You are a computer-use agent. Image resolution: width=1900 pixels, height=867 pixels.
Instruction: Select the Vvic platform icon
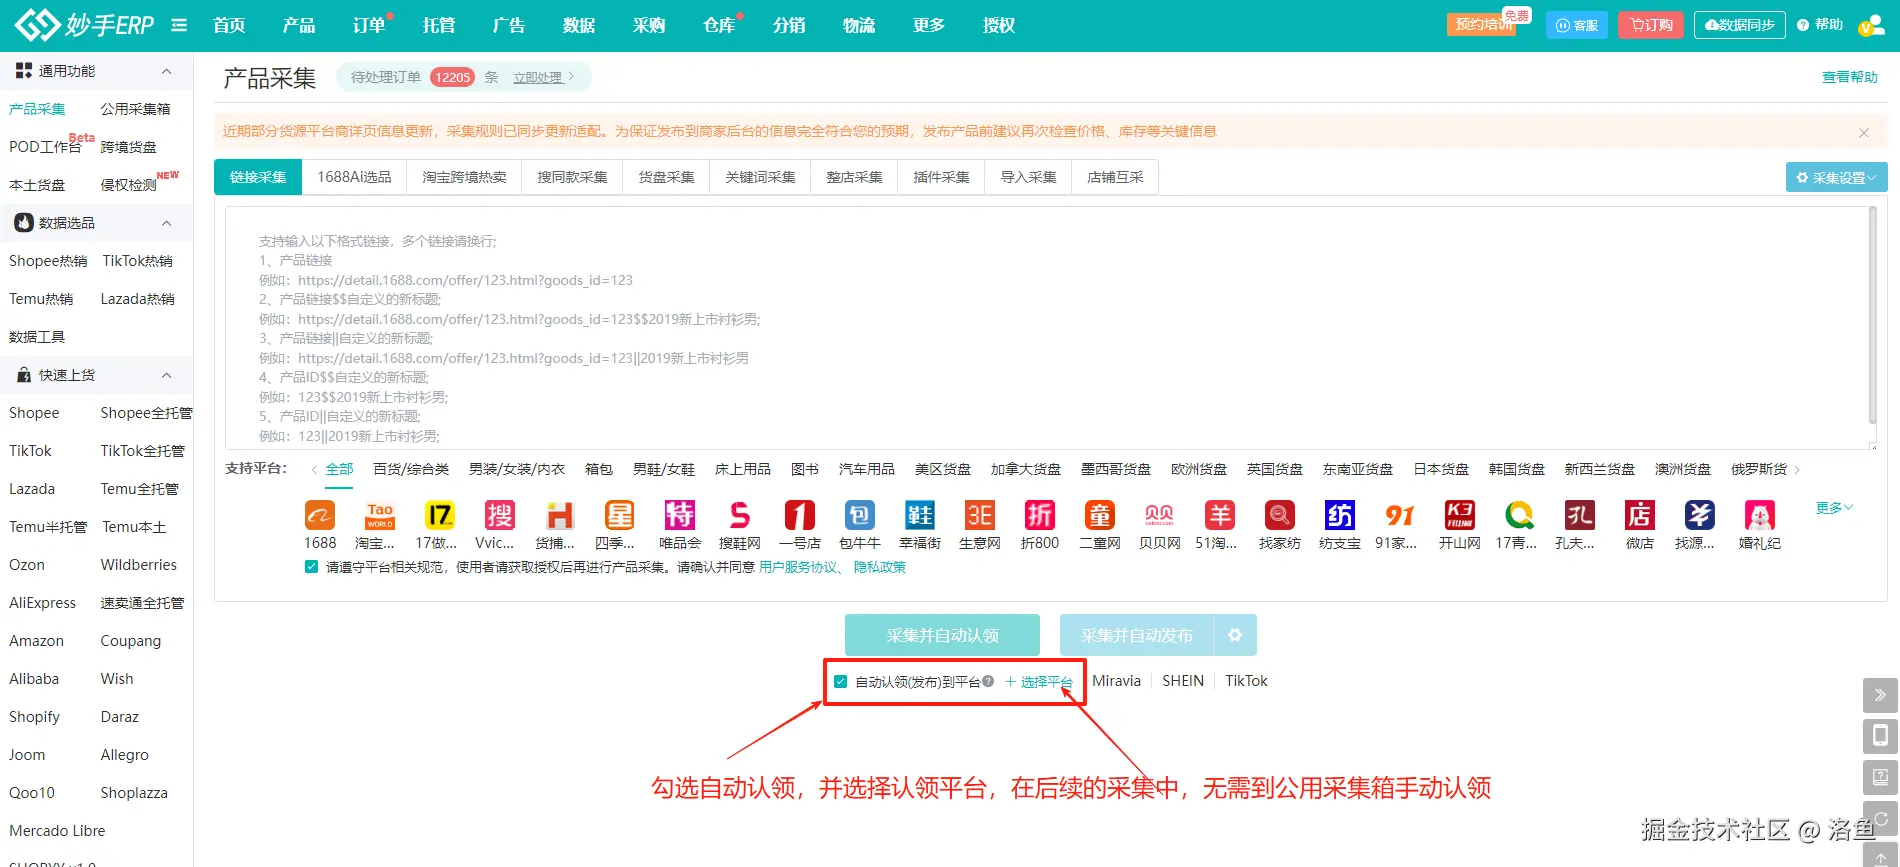click(x=500, y=515)
